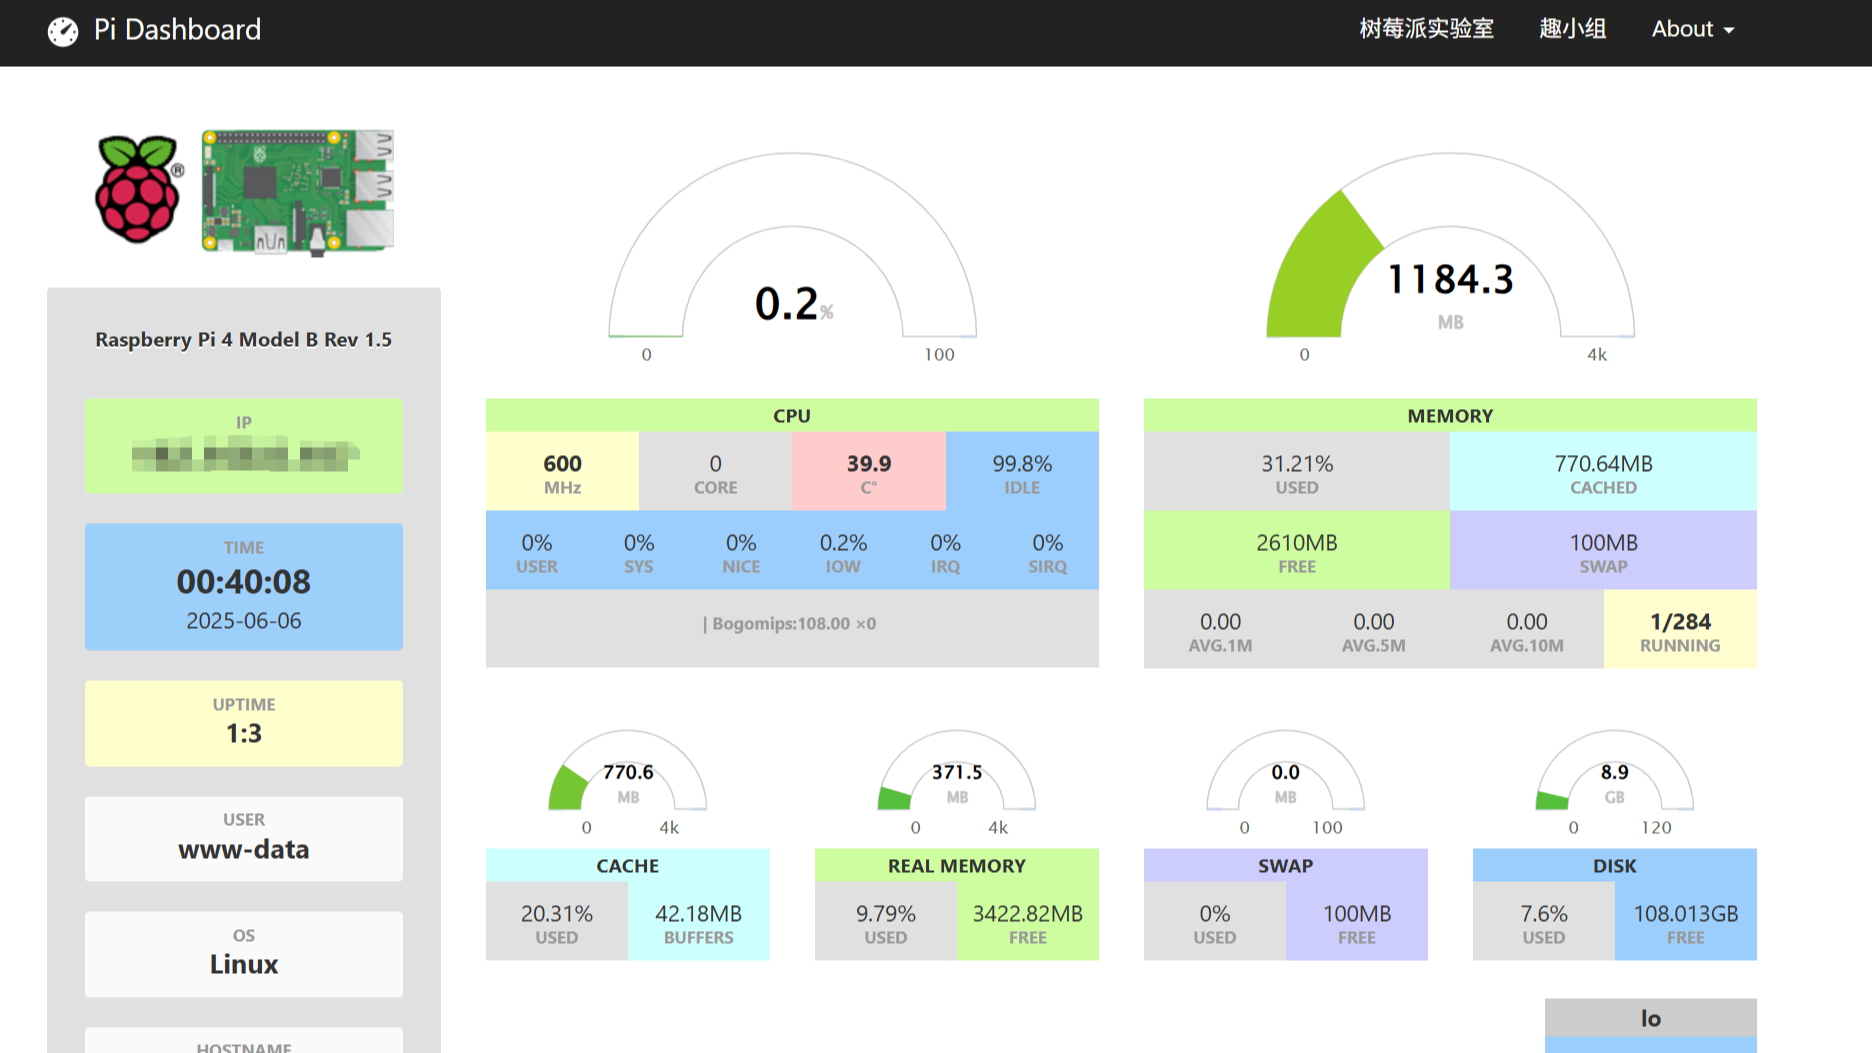
Task: Click the 100MB SWAP memory cell
Action: 1603,551
